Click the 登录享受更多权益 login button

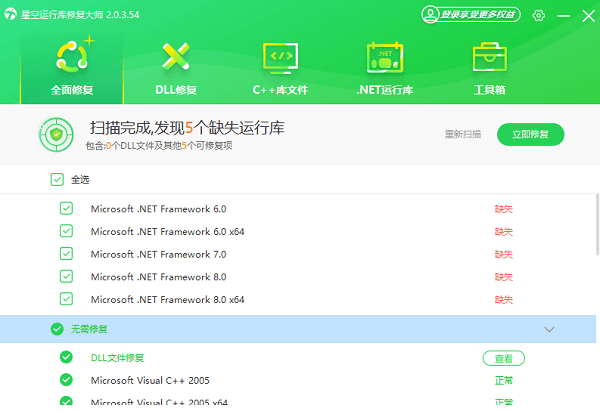pos(471,14)
